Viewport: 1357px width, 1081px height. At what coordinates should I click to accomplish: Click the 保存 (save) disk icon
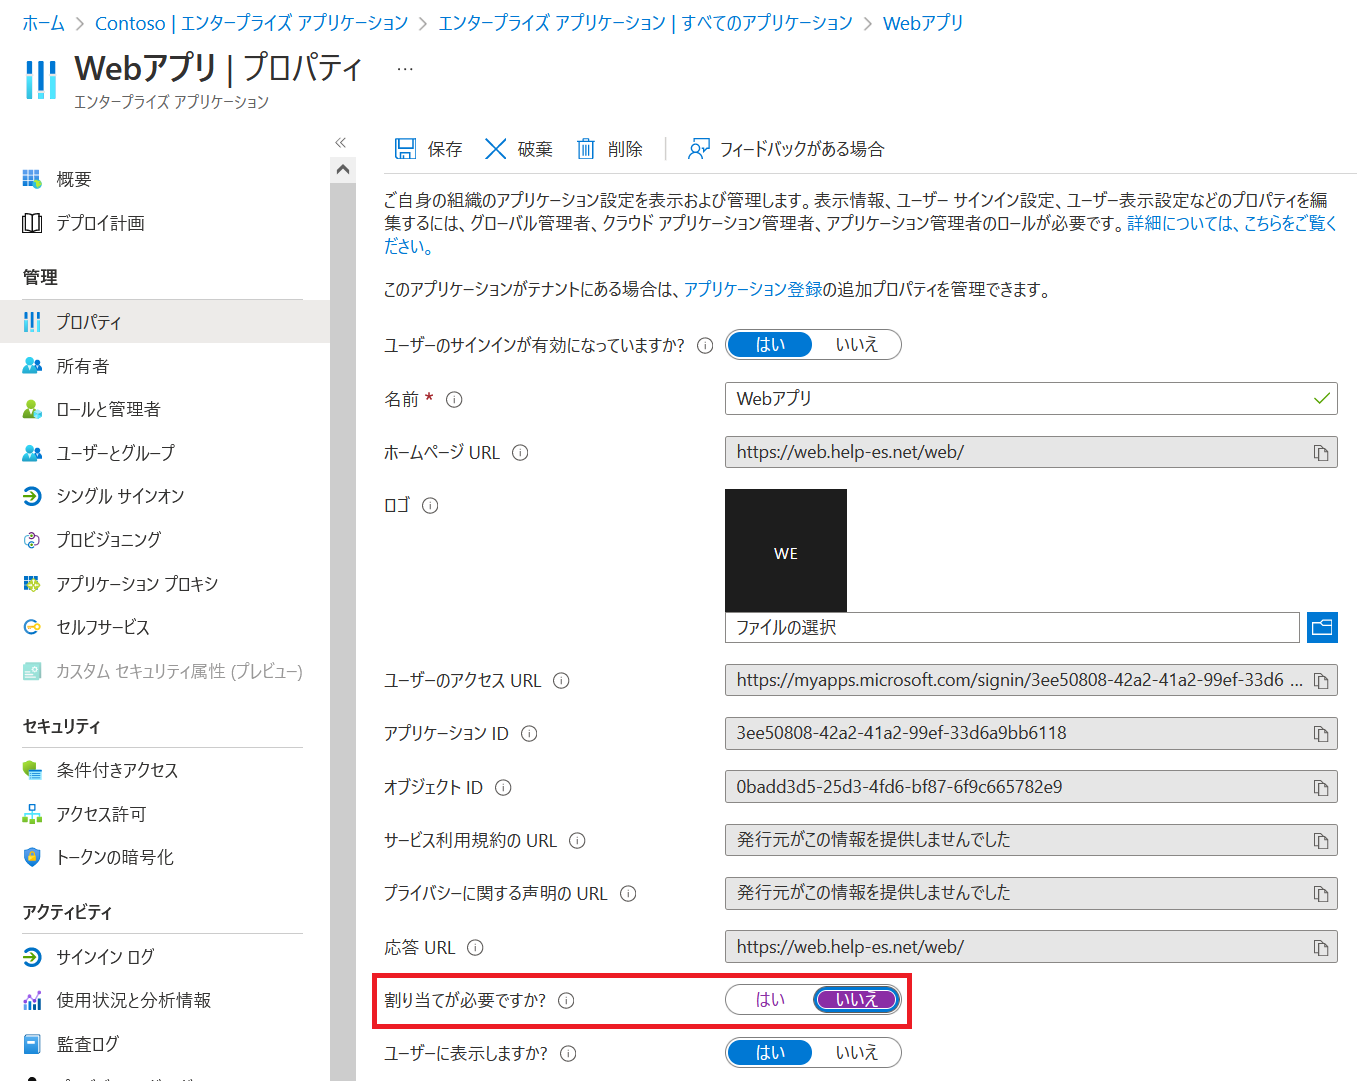point(405,149)
